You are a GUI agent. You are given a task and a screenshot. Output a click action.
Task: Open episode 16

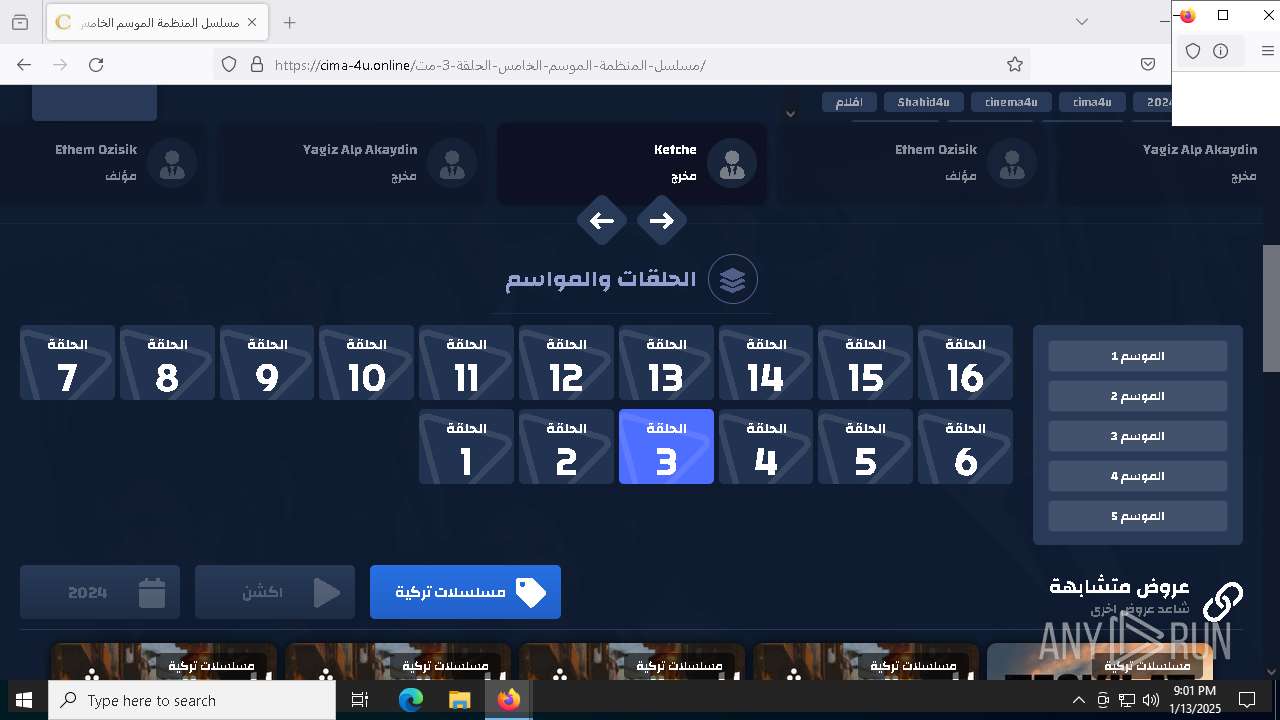(965, 363)
